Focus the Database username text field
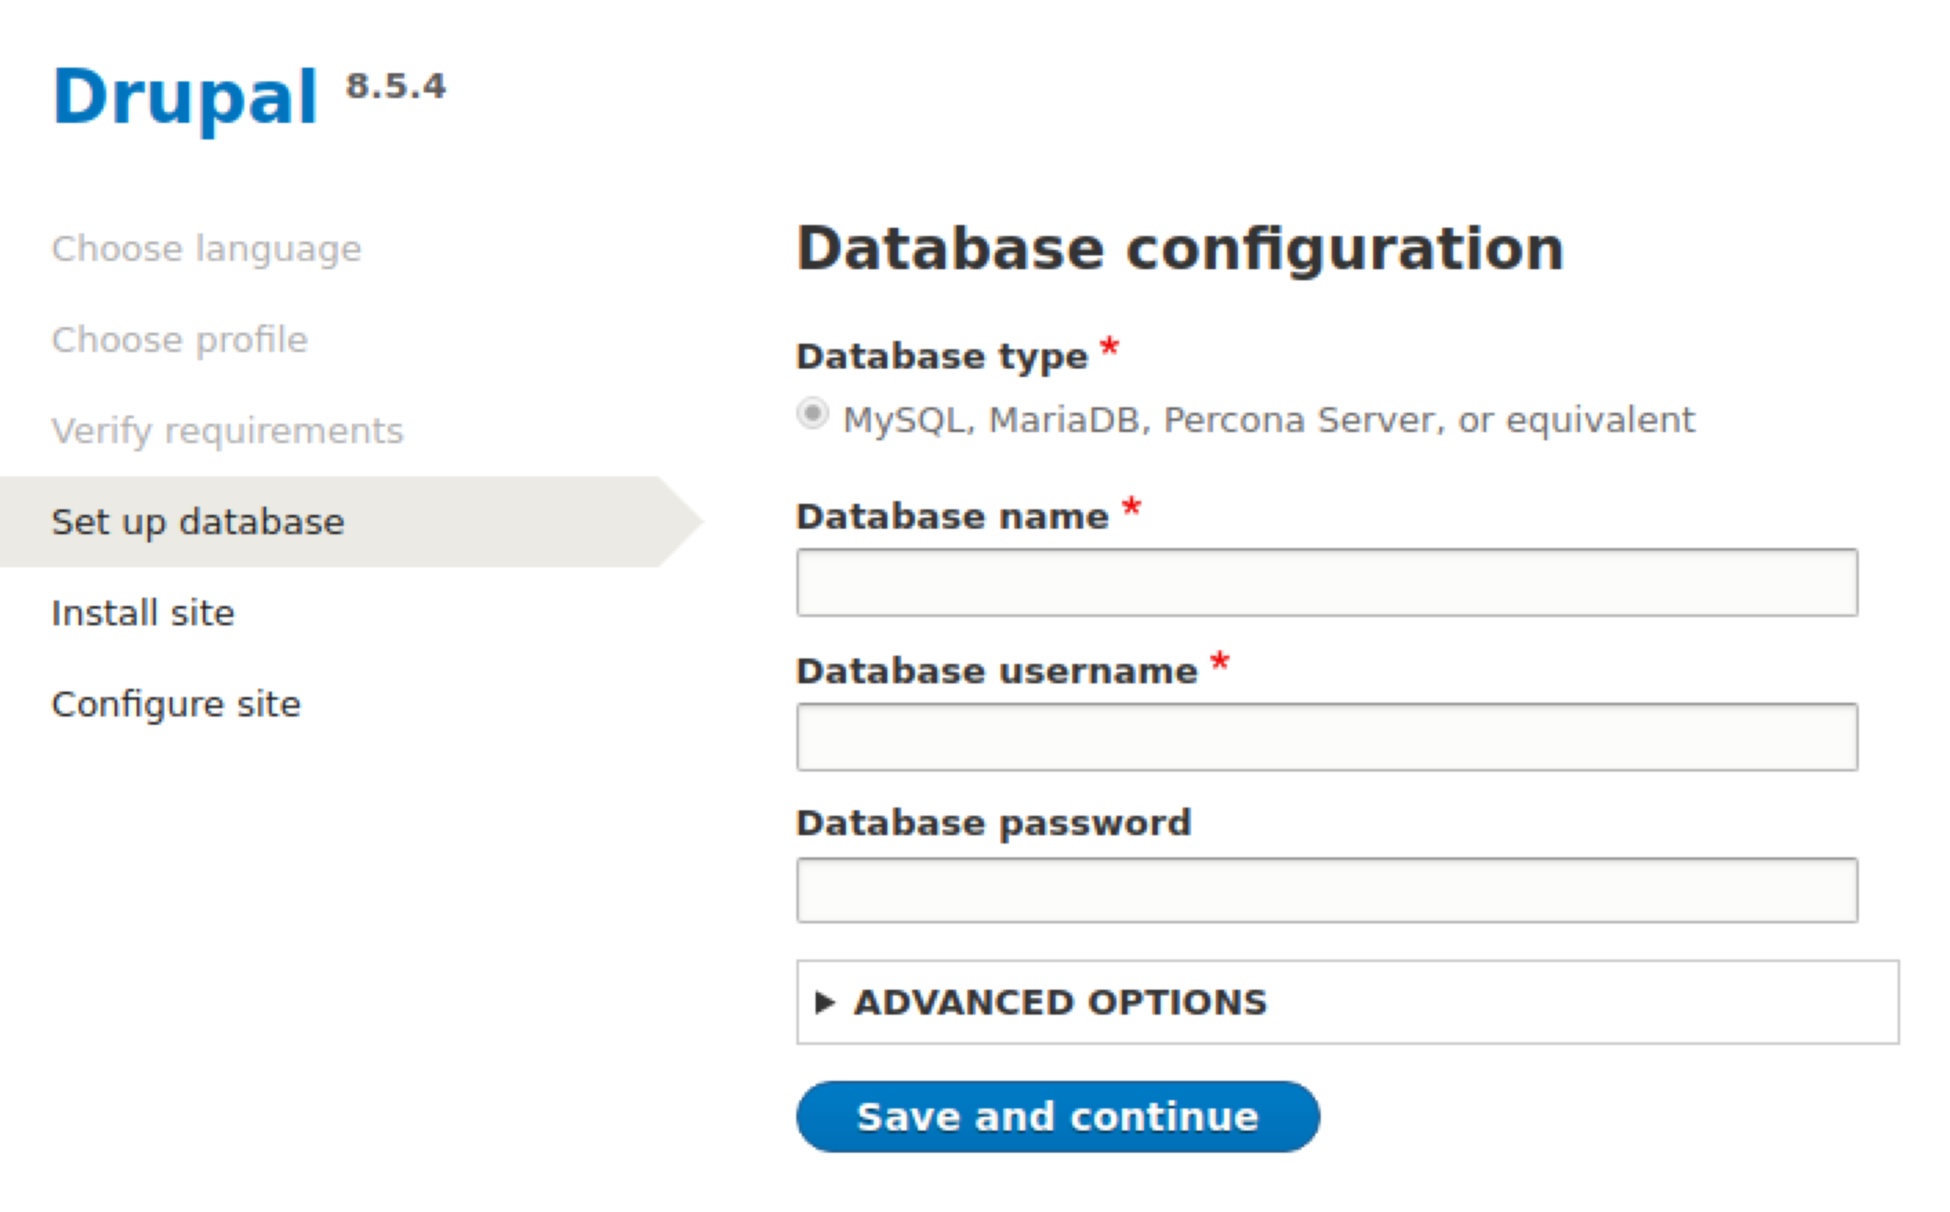The image size is (1950, 1212). (1326, 737)
